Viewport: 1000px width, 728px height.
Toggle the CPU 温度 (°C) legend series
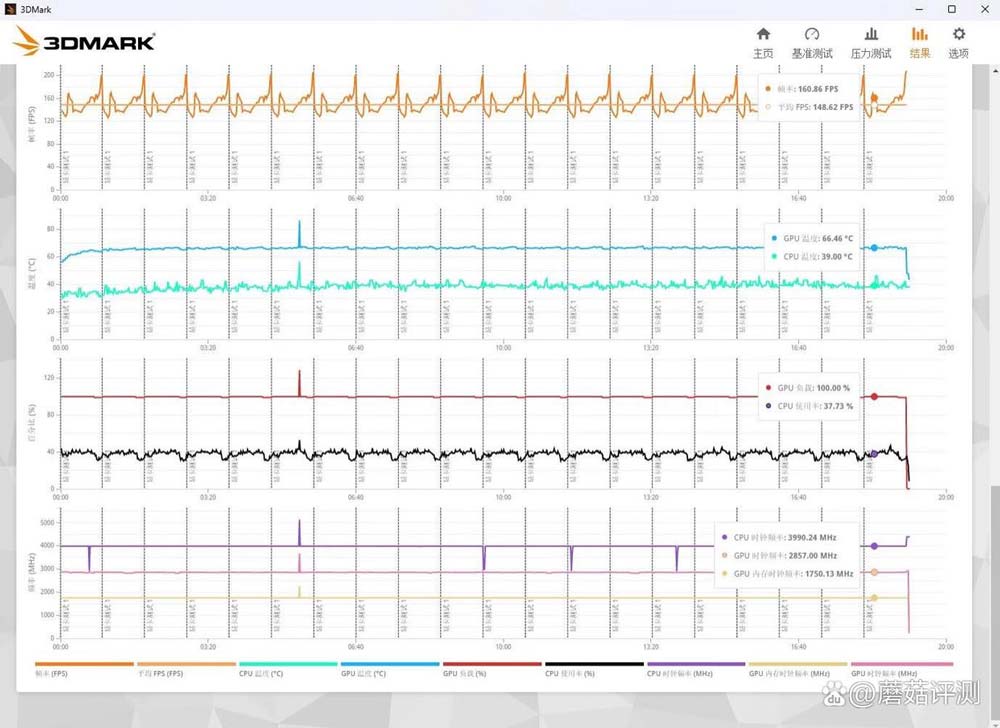[288, 669]
